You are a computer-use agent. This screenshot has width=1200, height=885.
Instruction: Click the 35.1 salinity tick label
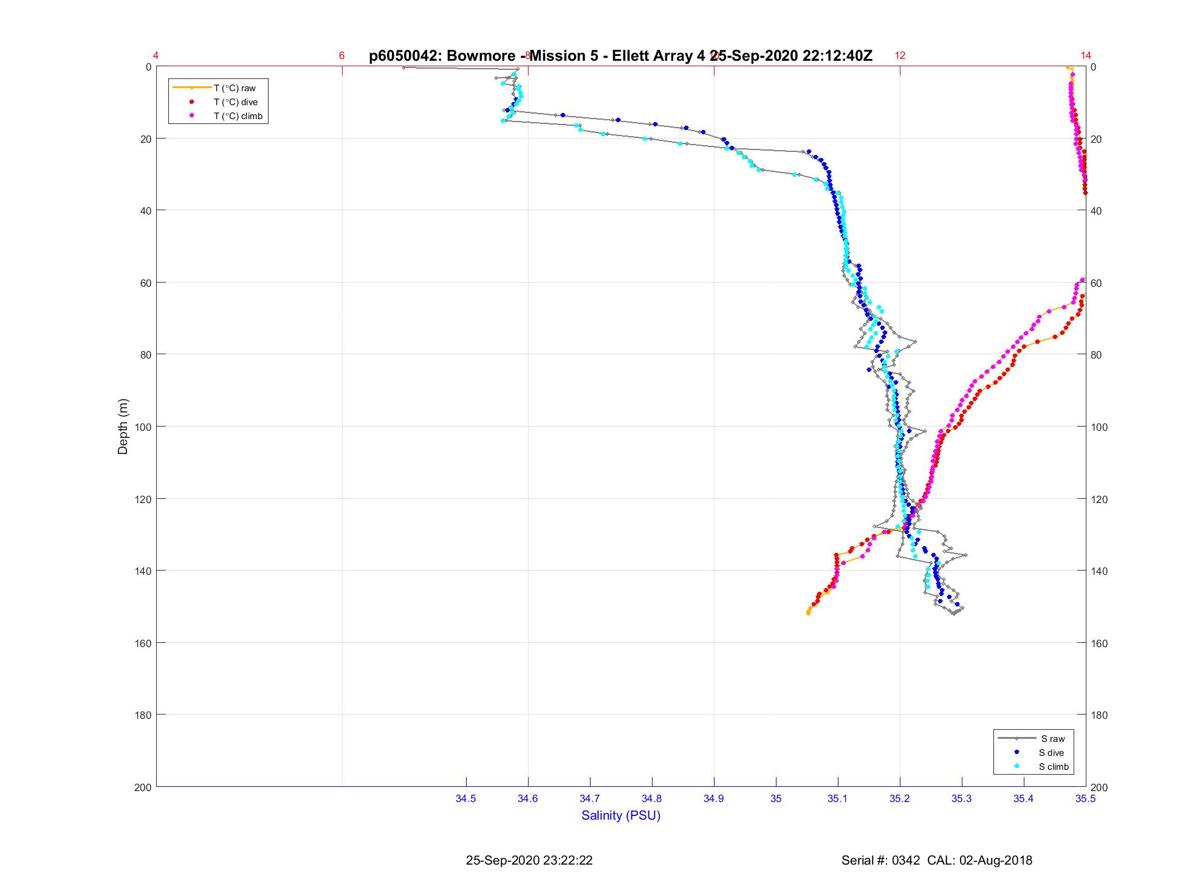[838, 799]
